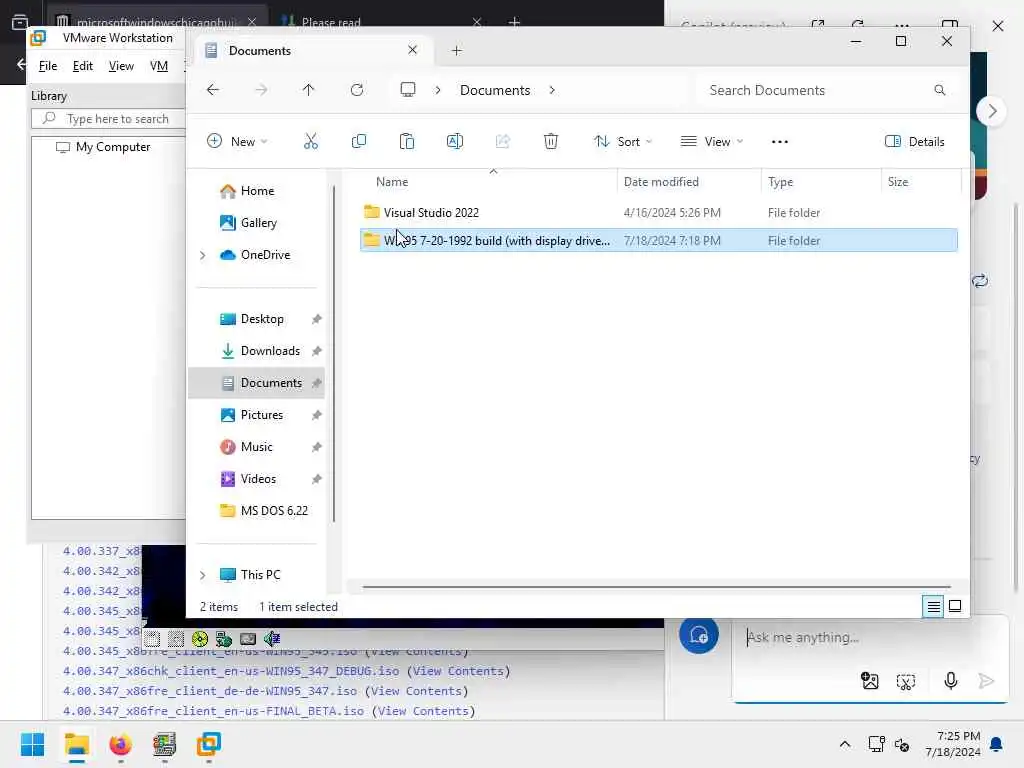Switch to details list view icon in status bar
The image size is (1024, 768).
[x=934, y=607]
